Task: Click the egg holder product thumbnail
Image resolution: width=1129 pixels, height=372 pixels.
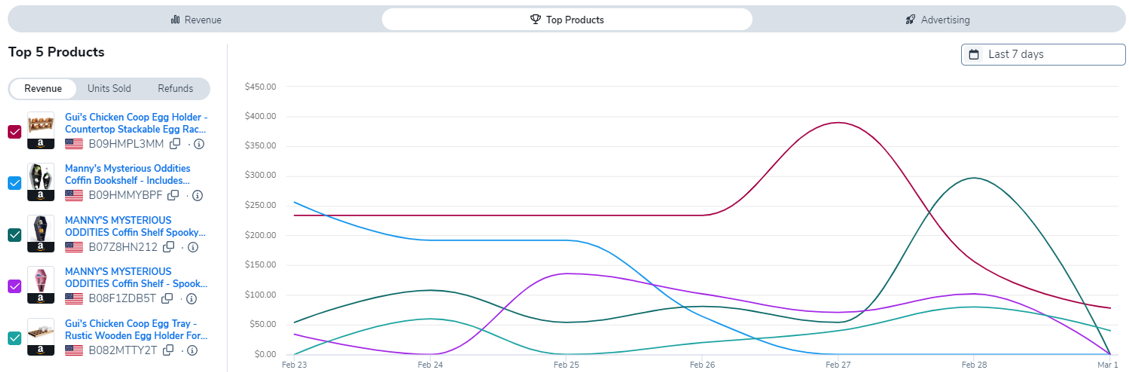Action: coord(41,130)
